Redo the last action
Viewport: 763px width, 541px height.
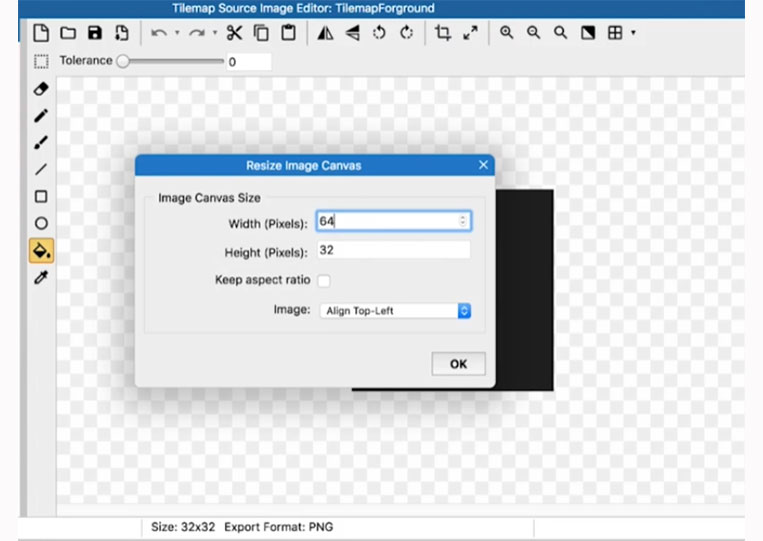click(197, 33)
